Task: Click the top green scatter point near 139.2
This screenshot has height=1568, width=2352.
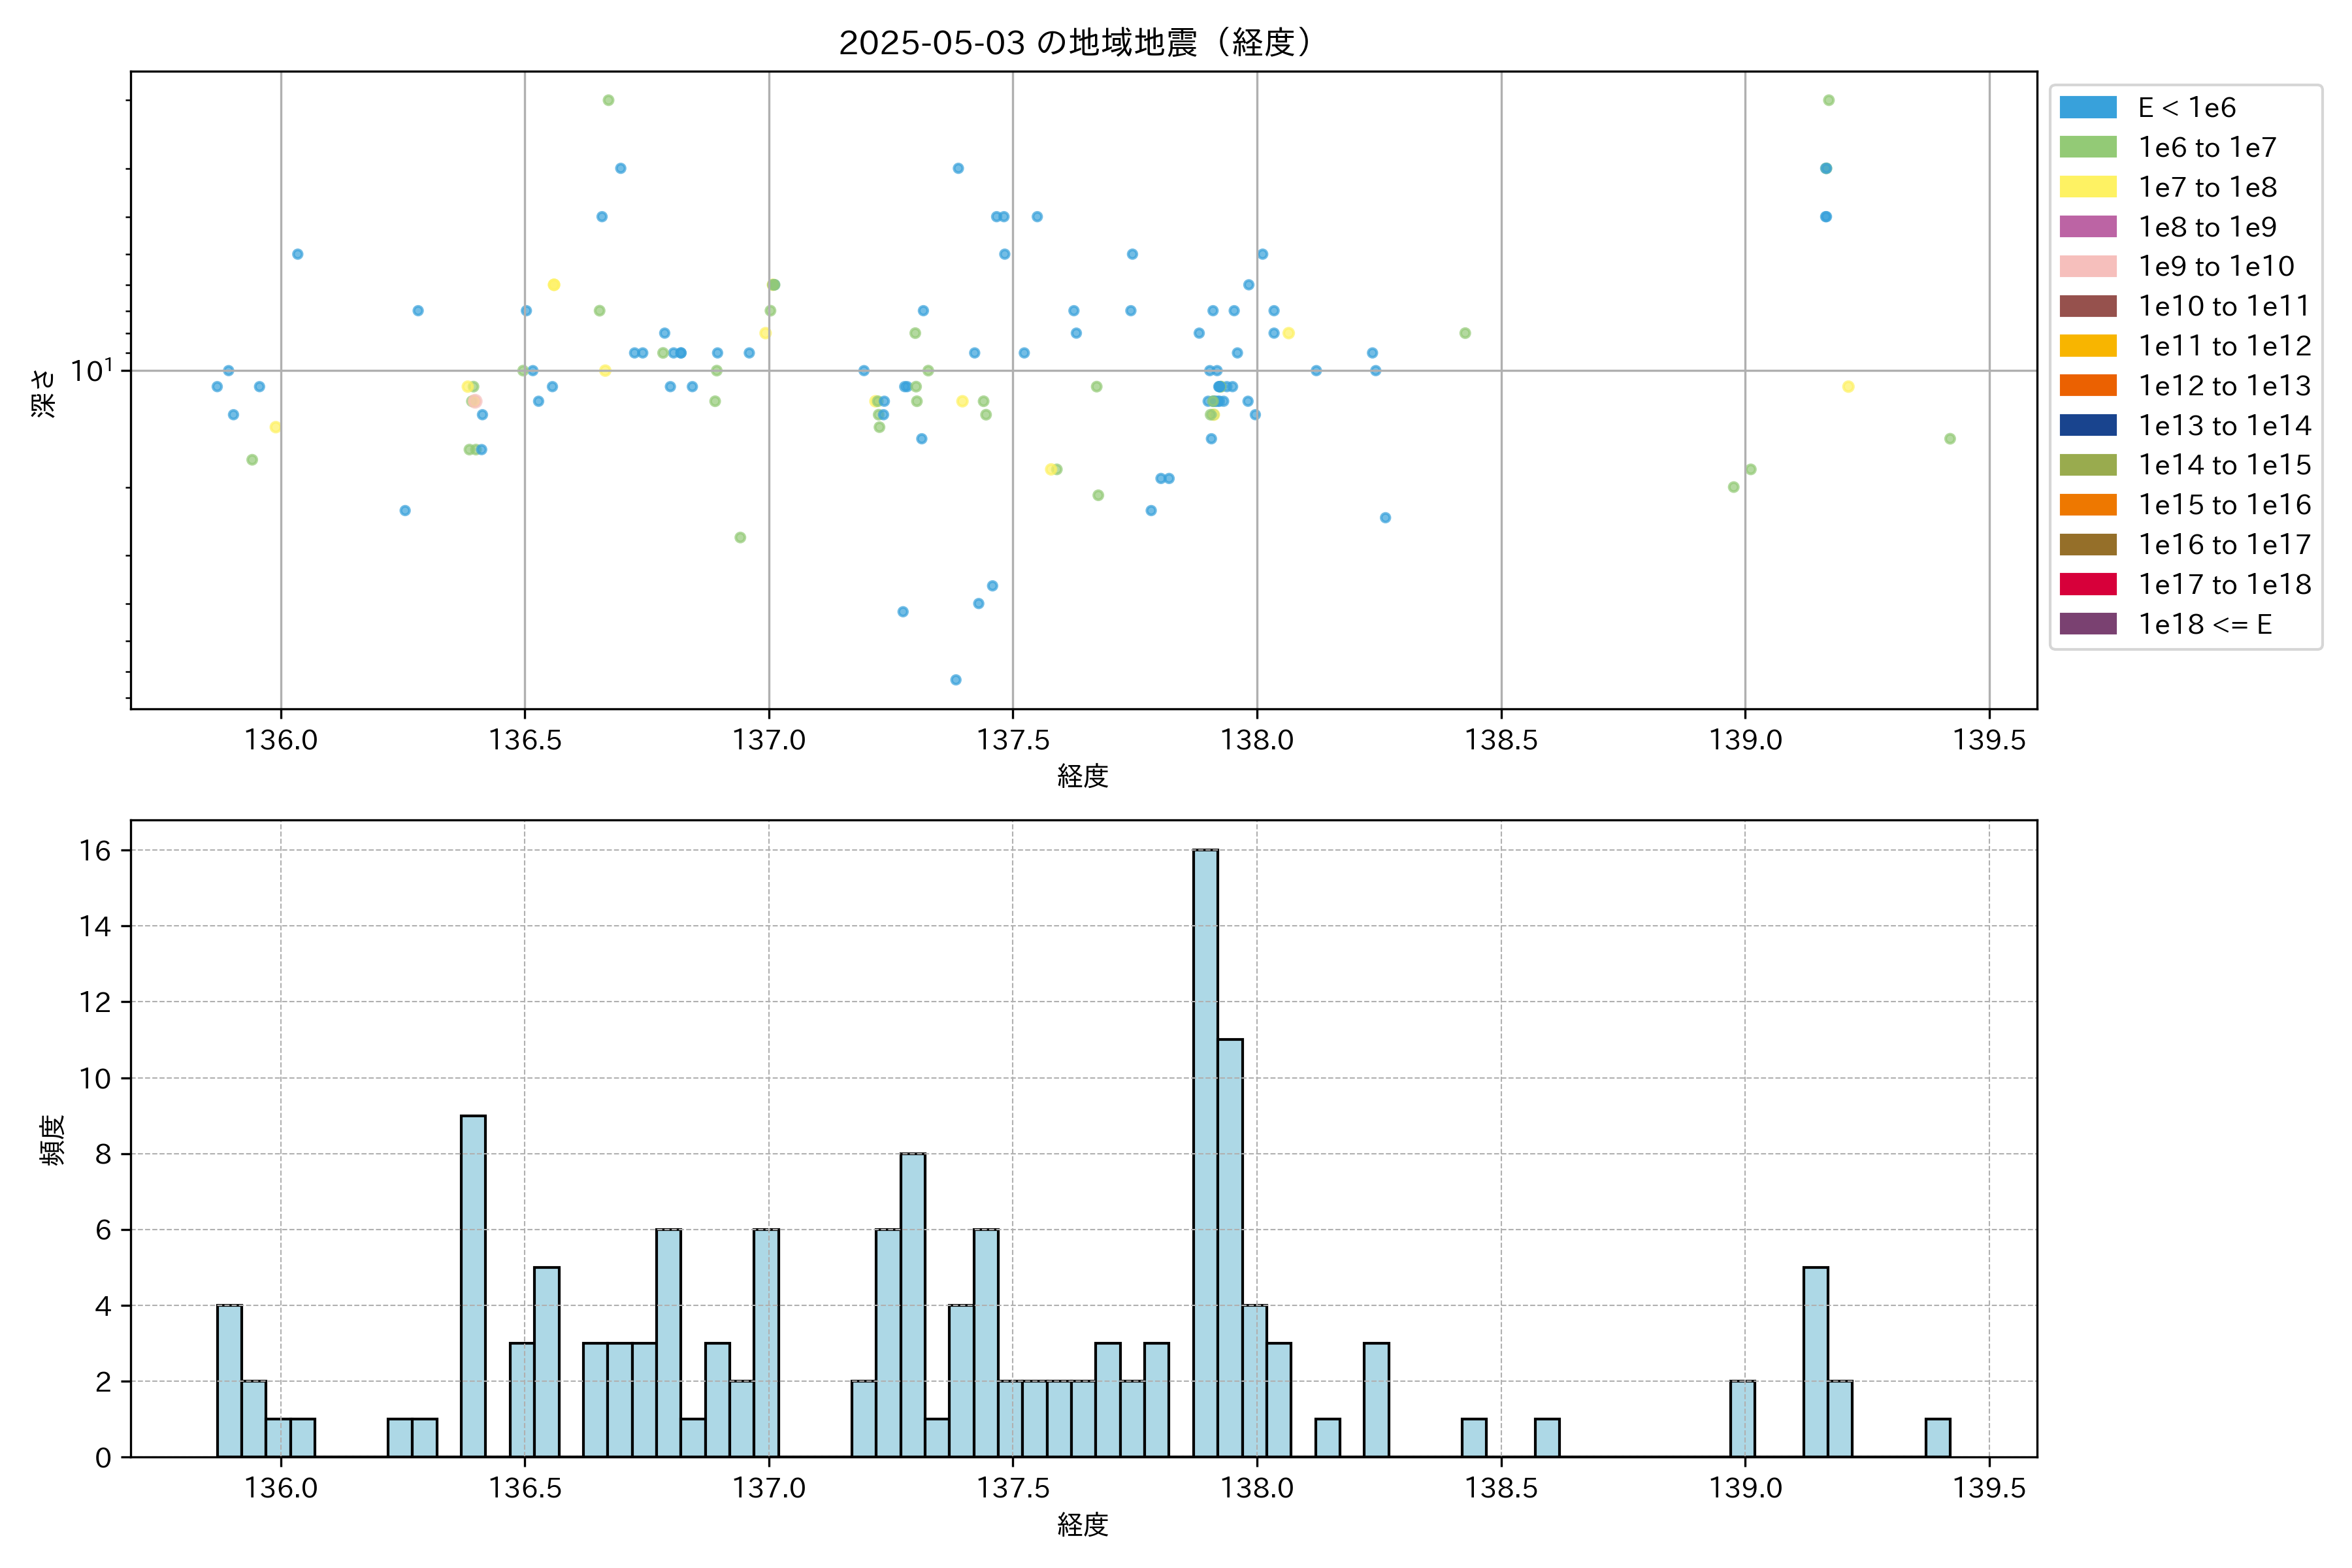Action: (x=1828, y=100)
